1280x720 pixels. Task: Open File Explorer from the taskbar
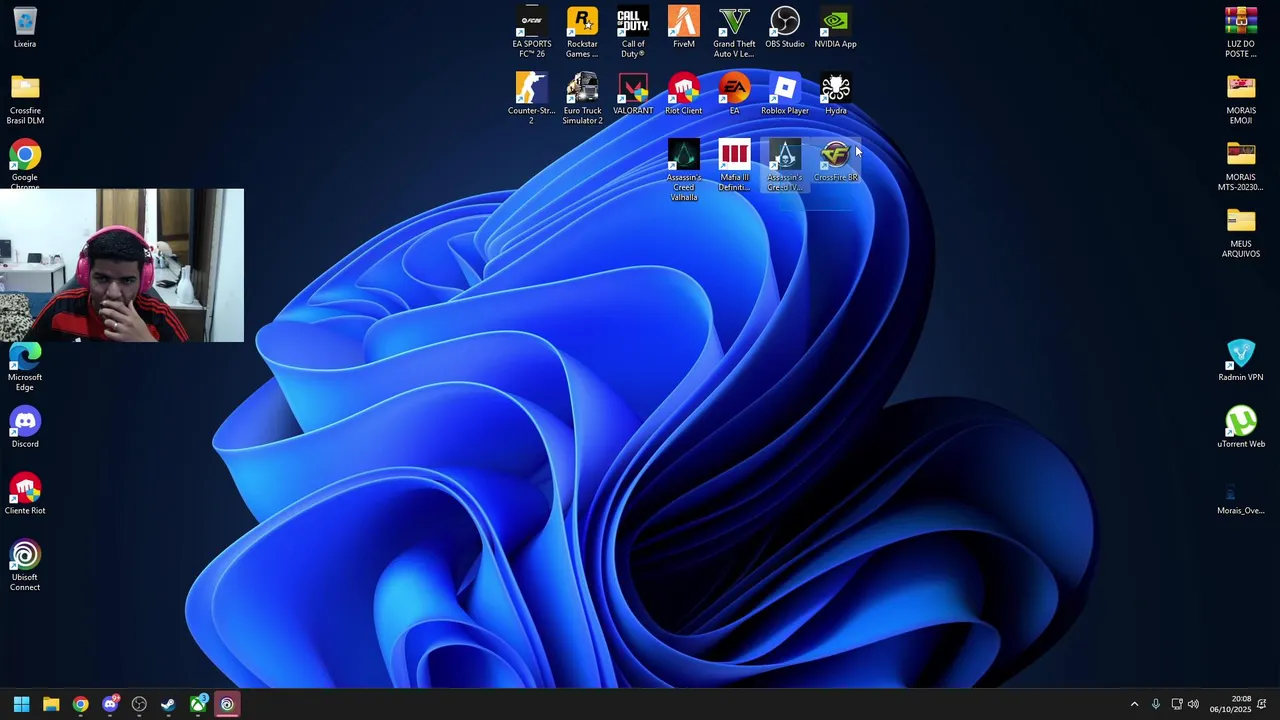pos(51,704)
